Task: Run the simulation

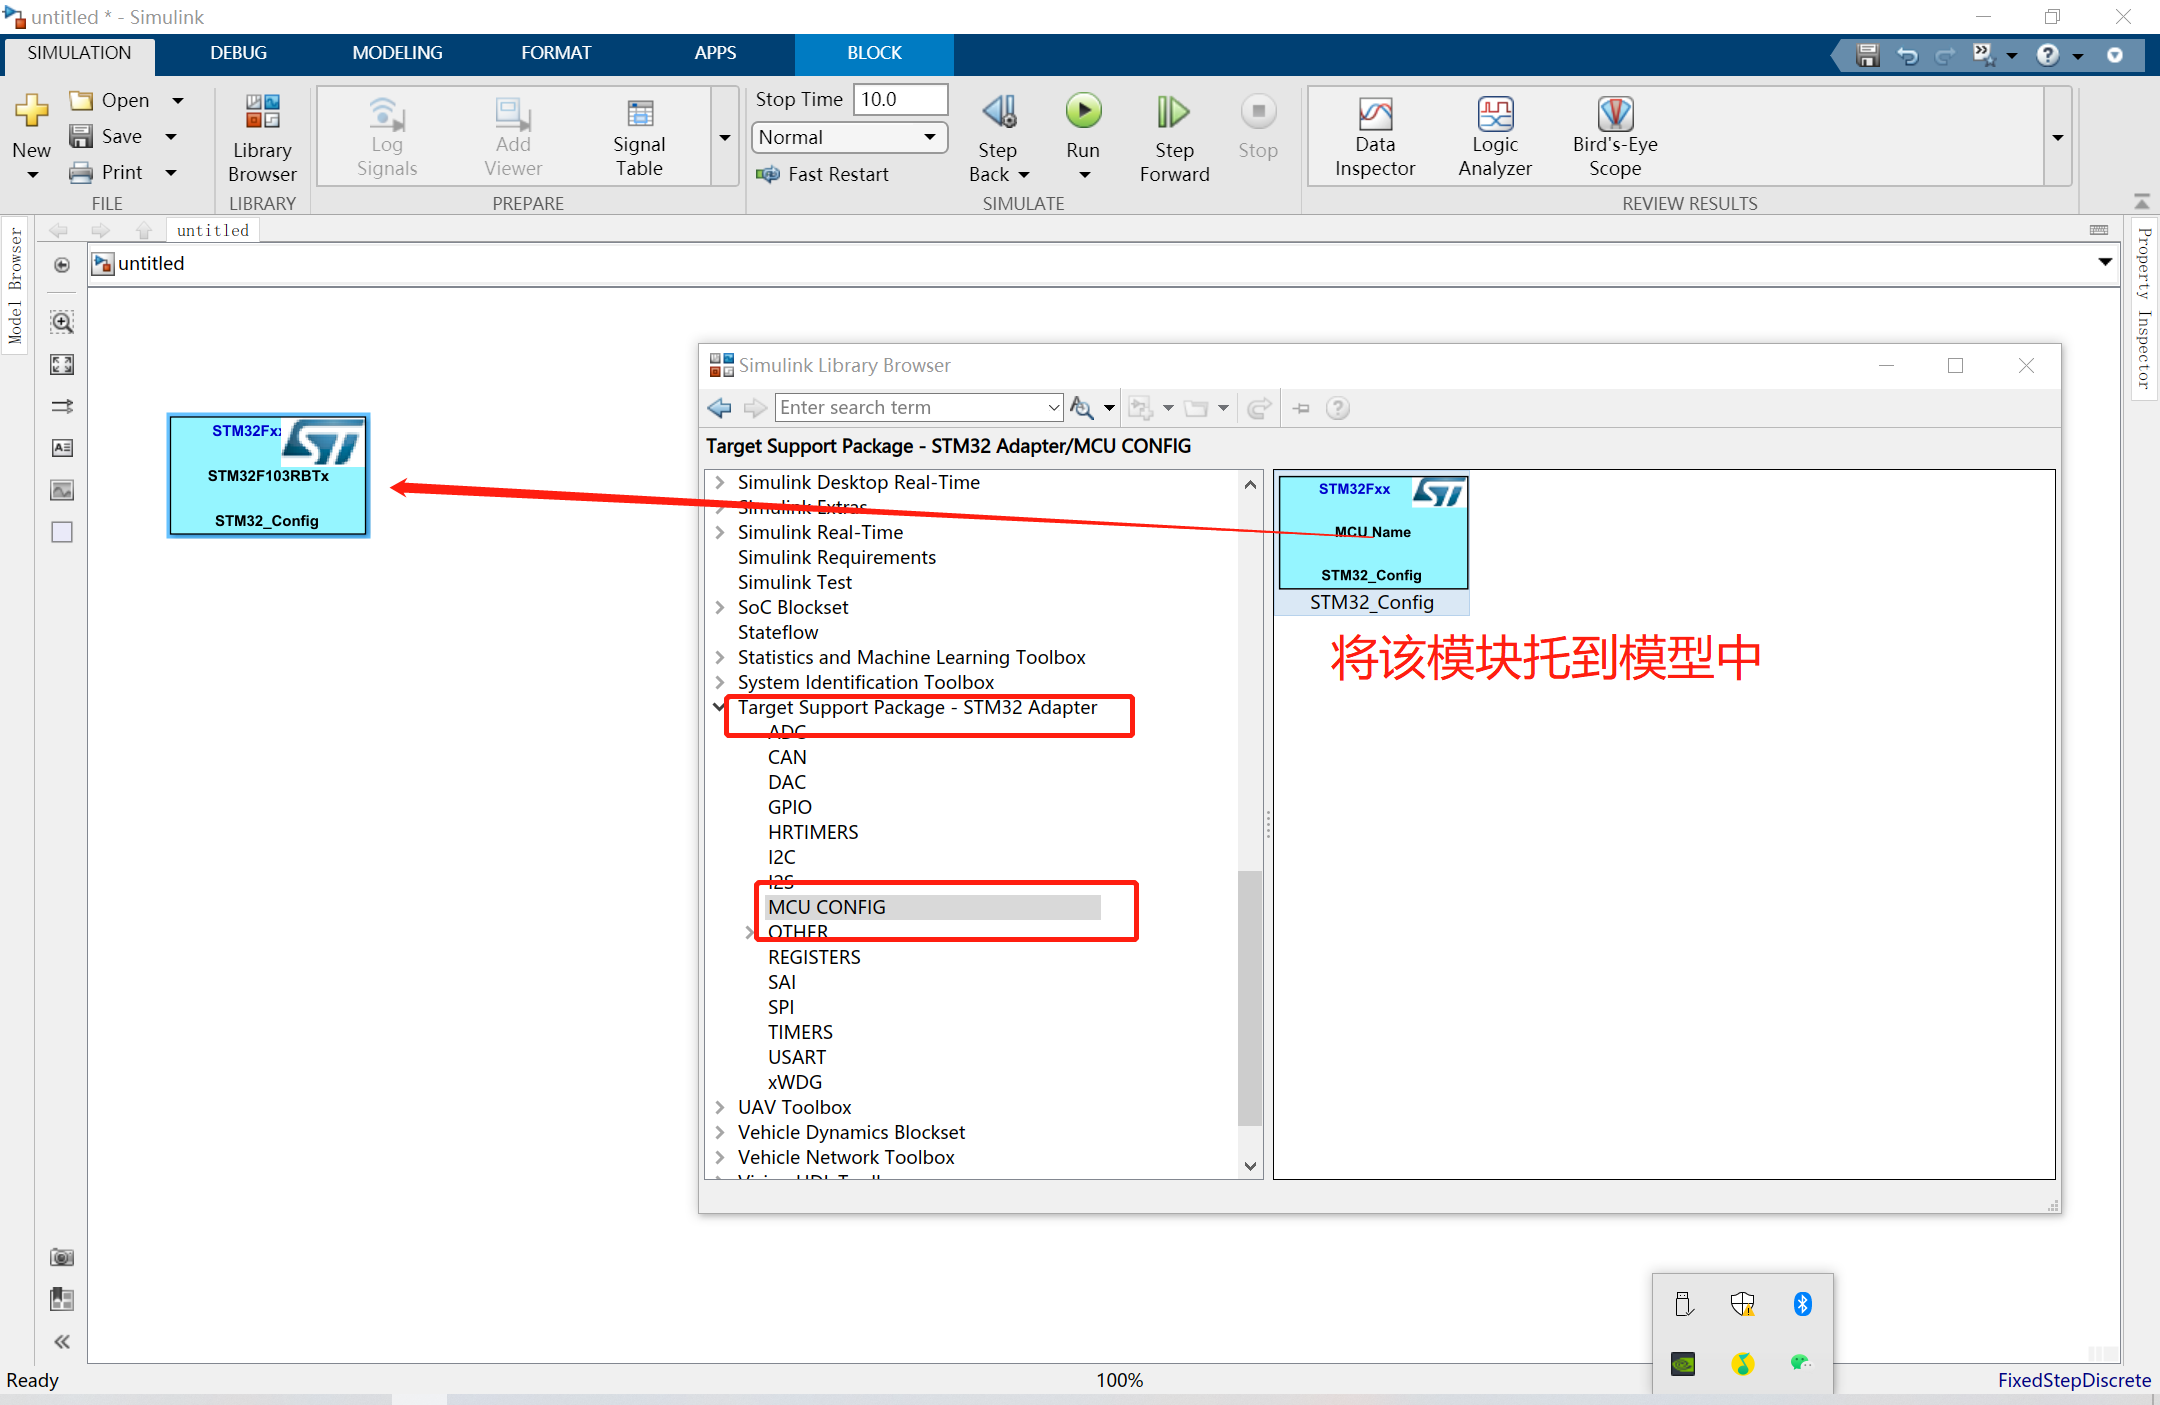Action: (x=1083, y=112)
